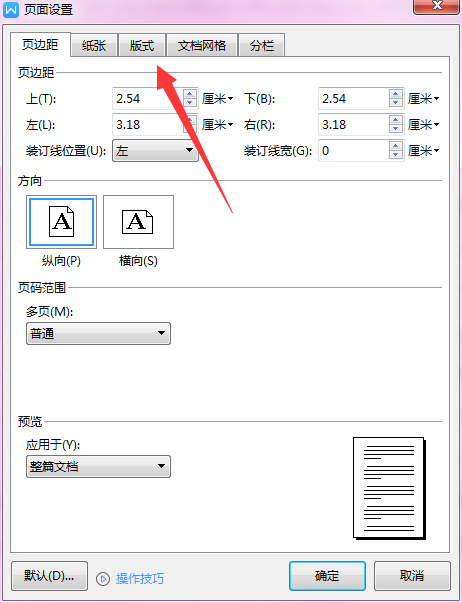Image resolution: width=462 pixels, height=603 pixels.
Task: Decrease bottom margin 下(B) with down arrow
Action: pos(395,103)
